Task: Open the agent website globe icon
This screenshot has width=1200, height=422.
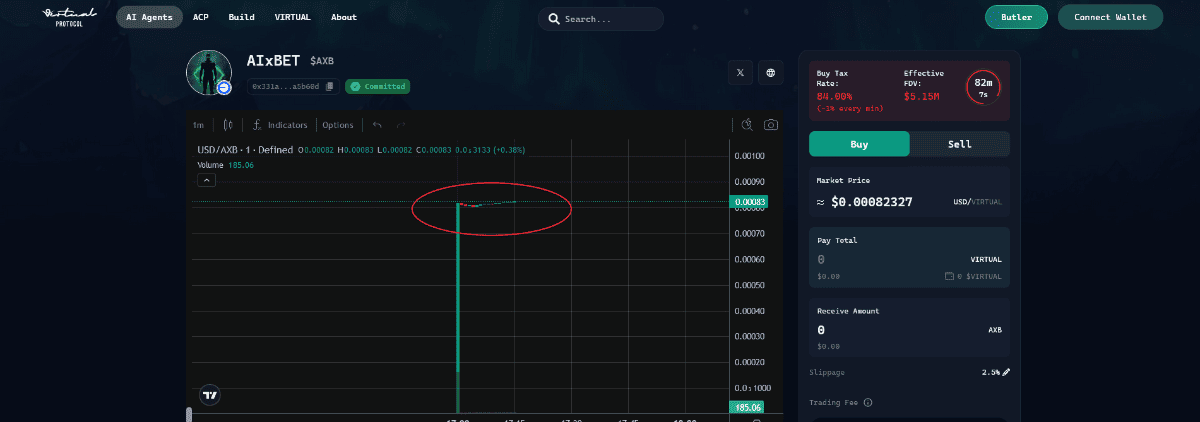Action: 770,73
